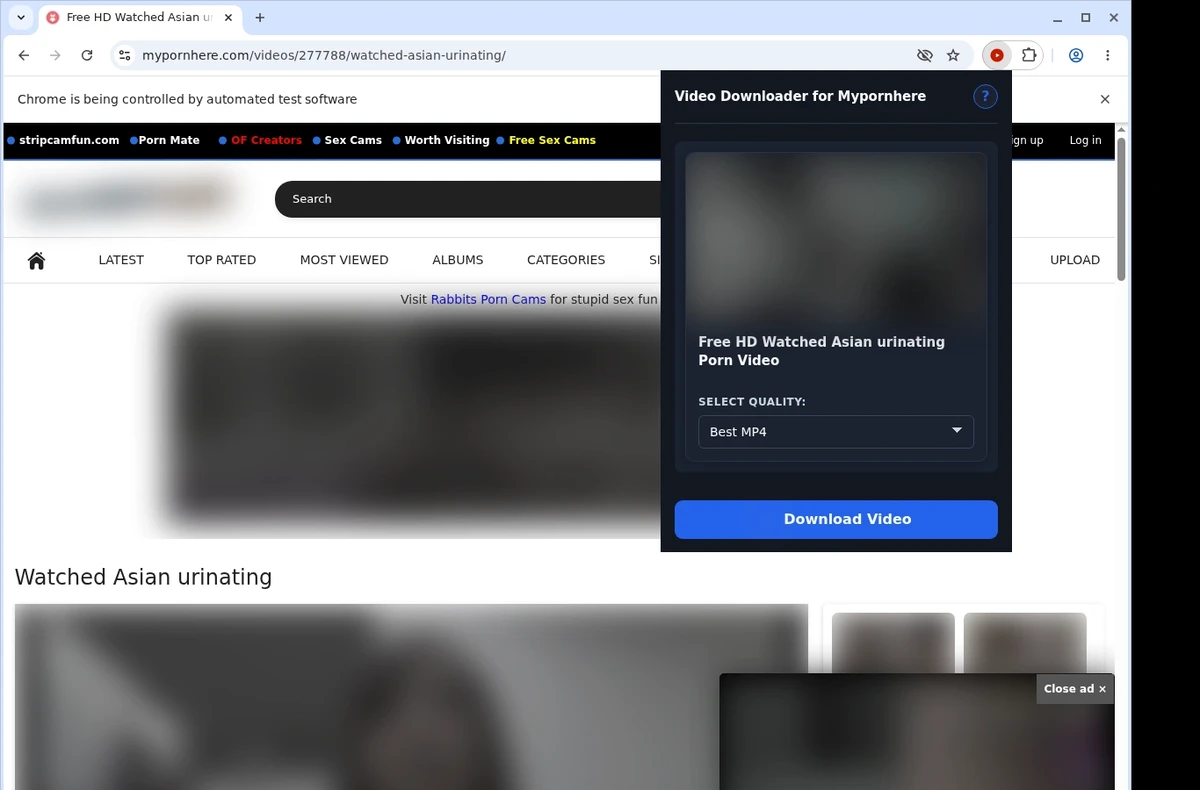Click the stripcamfun.com link
Image resolution: width=1200 pixels, height=790 pixels.
(69, 140)
